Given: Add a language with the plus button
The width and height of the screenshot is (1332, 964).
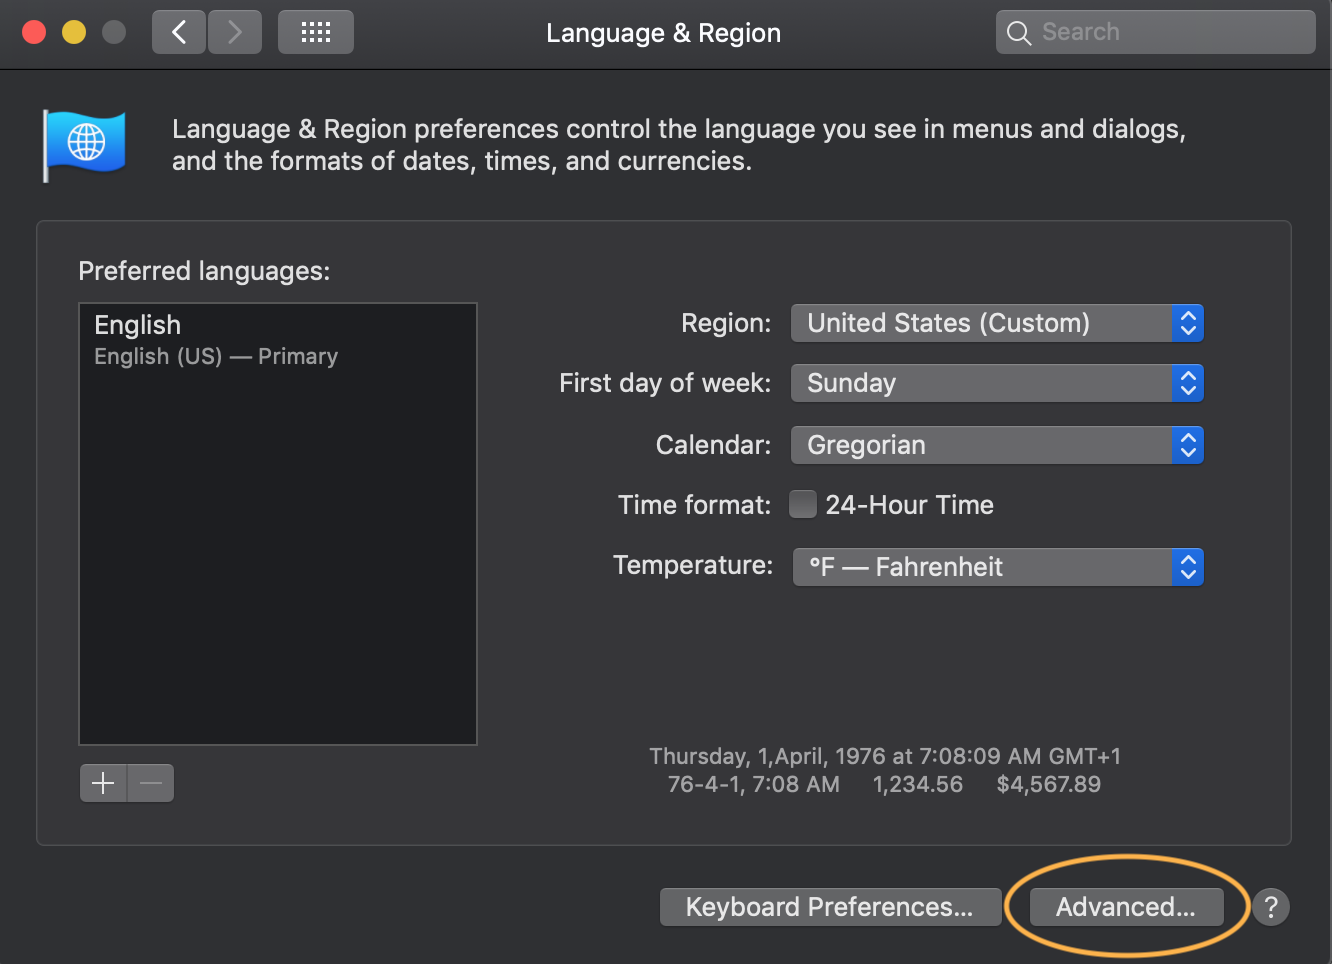Looking at the screenshot, I should (x=103, y=783).
